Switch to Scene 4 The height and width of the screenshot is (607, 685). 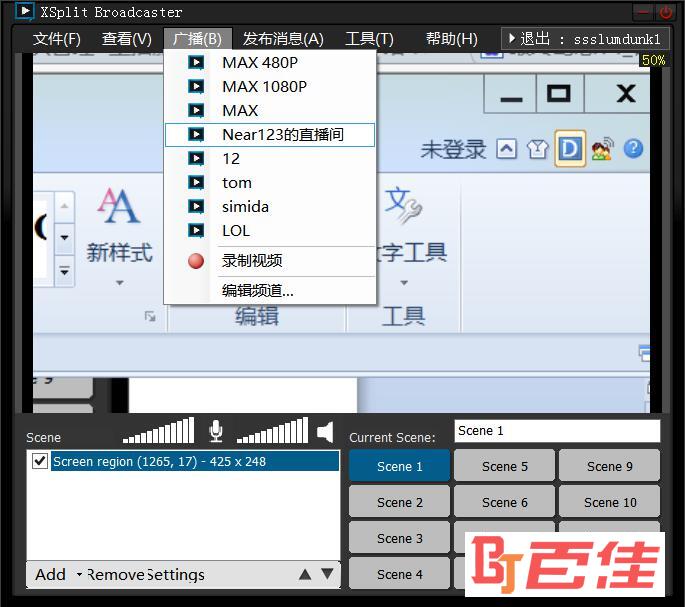pyautogui.click(x=399, y=574)
